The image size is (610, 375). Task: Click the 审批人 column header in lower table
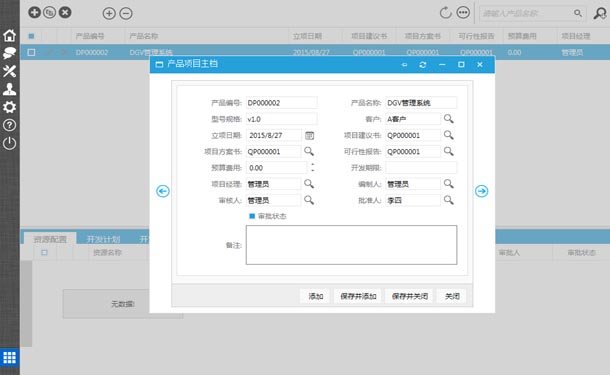coord(509,253)
